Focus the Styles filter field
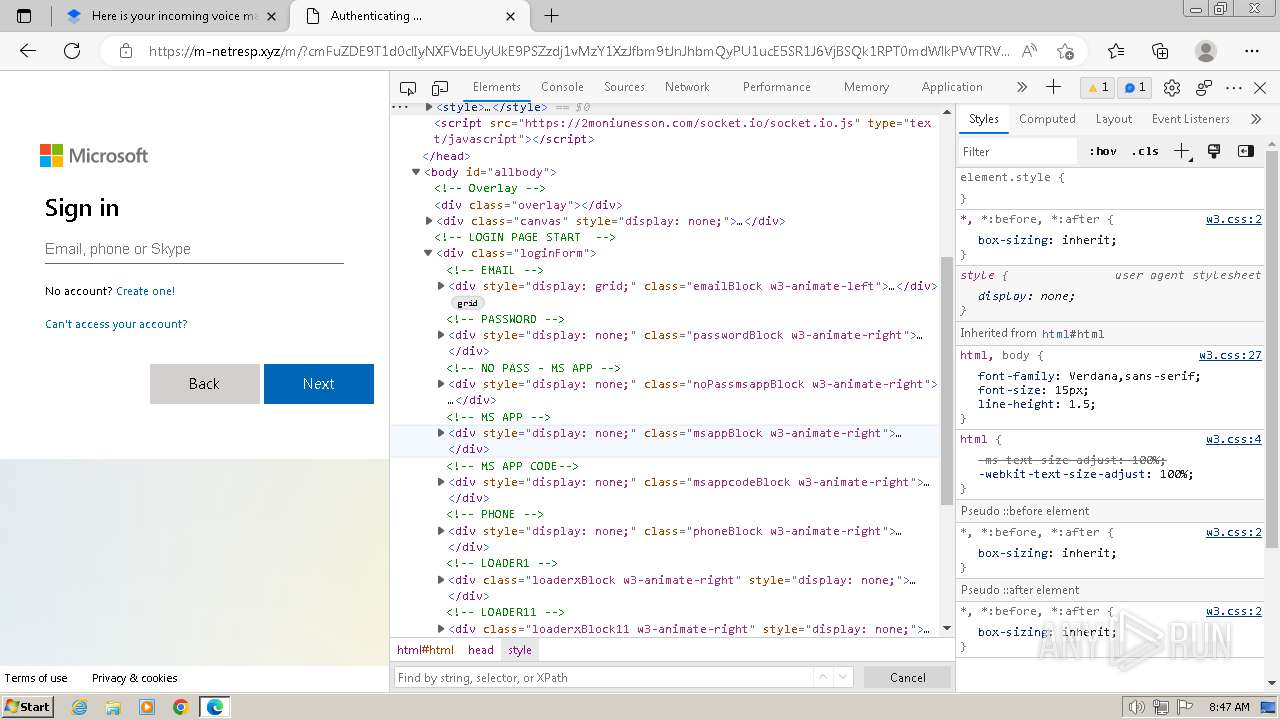Screen dimensions: 1280x720 (x=1018, y=151)
